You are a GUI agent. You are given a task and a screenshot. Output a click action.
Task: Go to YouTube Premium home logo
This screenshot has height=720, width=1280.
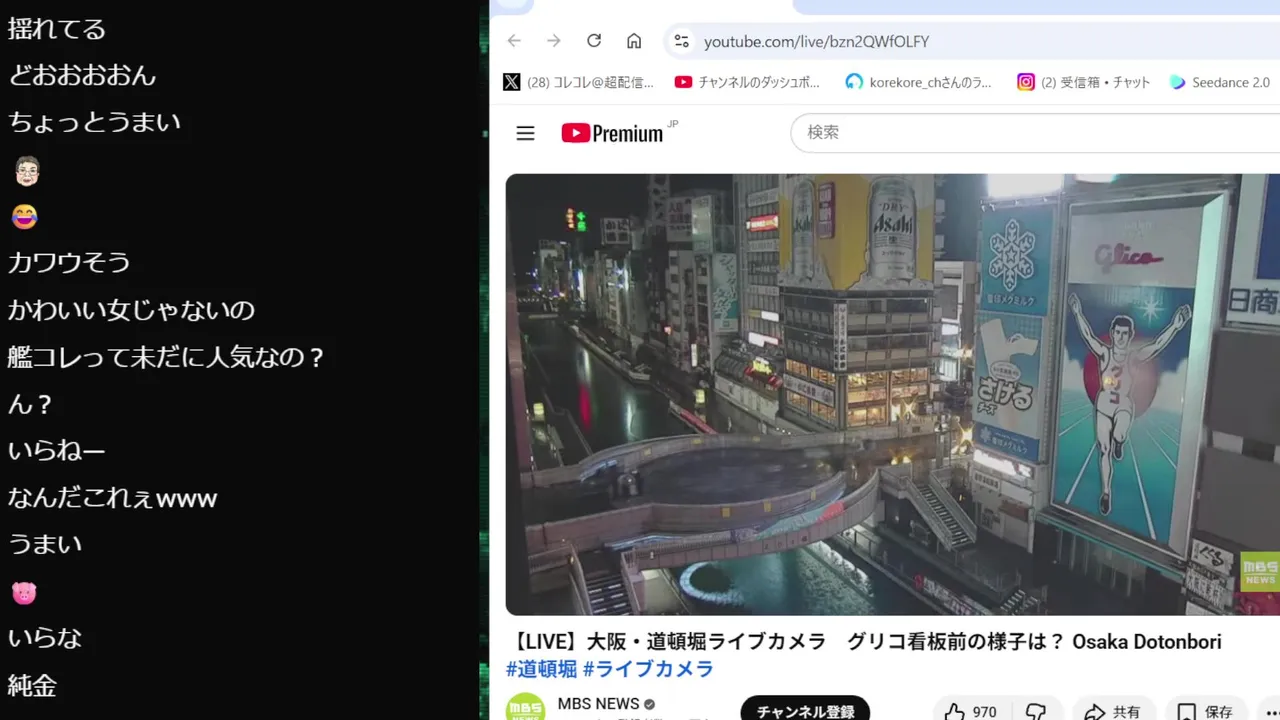click(613, 133)
